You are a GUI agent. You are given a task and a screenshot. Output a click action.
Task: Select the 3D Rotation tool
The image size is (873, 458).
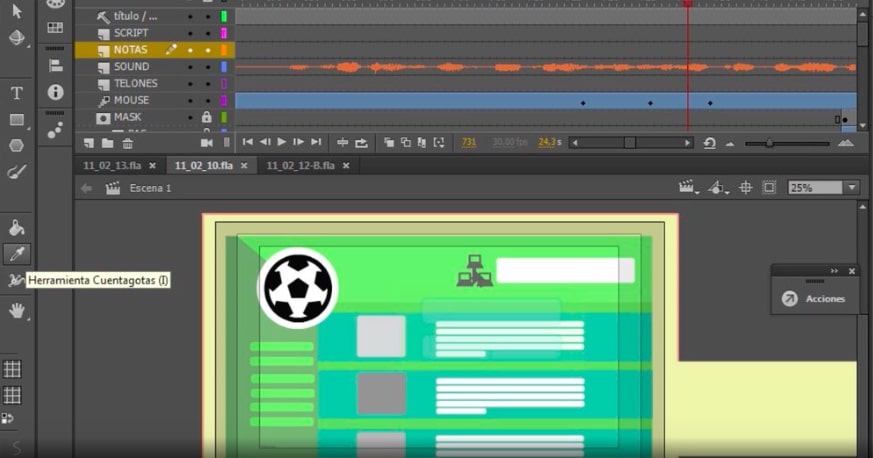tap(17, 37)
